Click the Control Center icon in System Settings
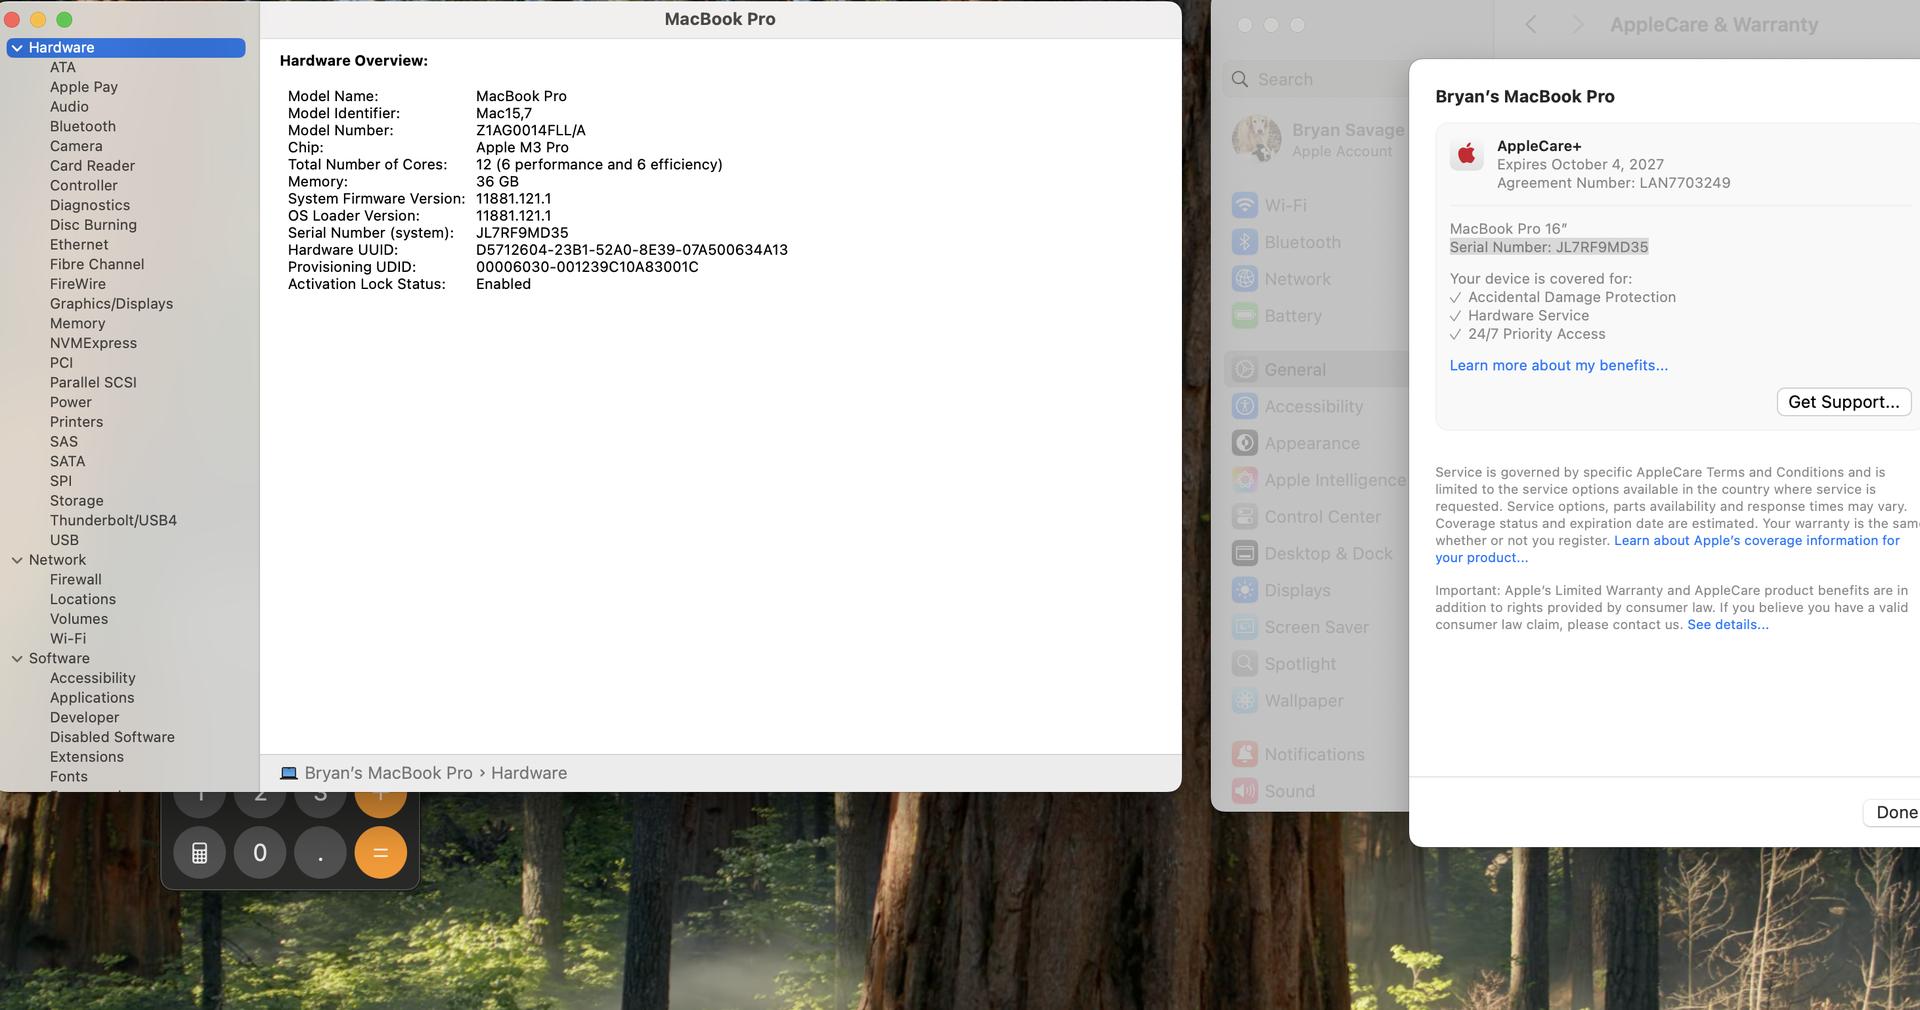Viewport: 1920px width, 1010px height. point(1245,517)
